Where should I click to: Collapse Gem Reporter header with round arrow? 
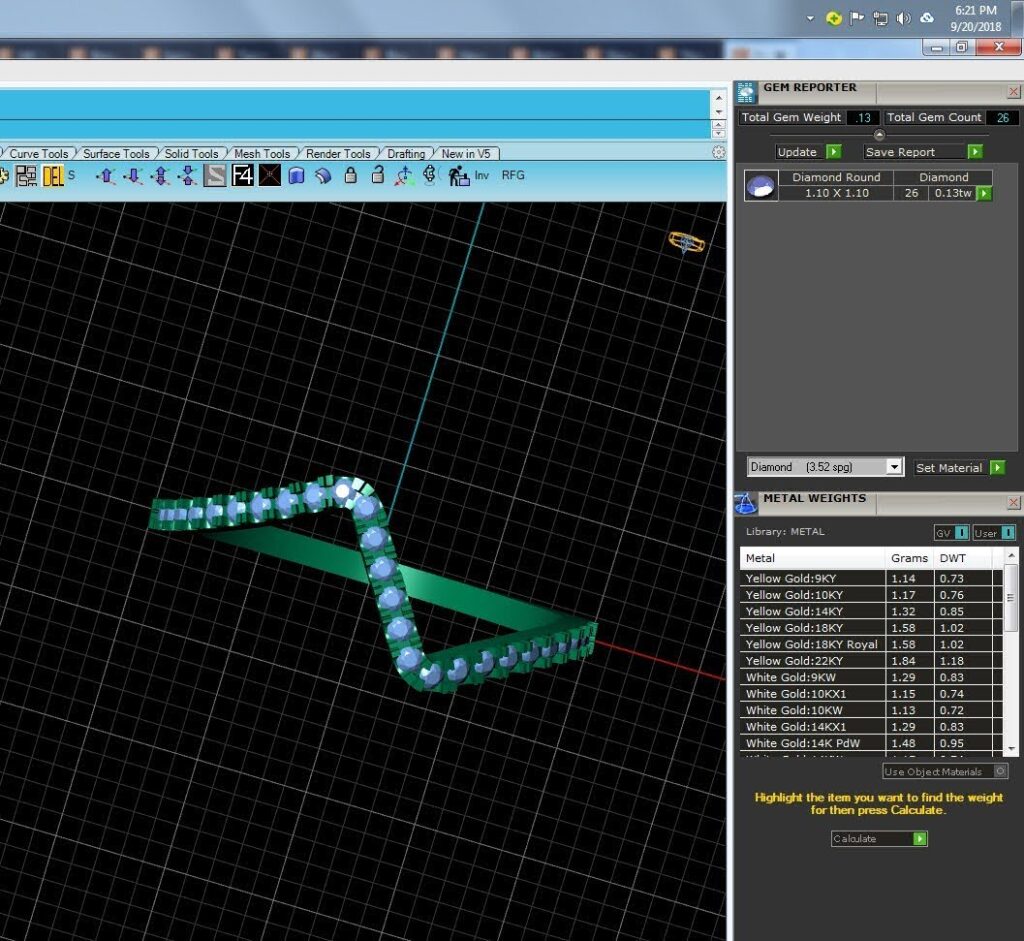tap(879, 135)
